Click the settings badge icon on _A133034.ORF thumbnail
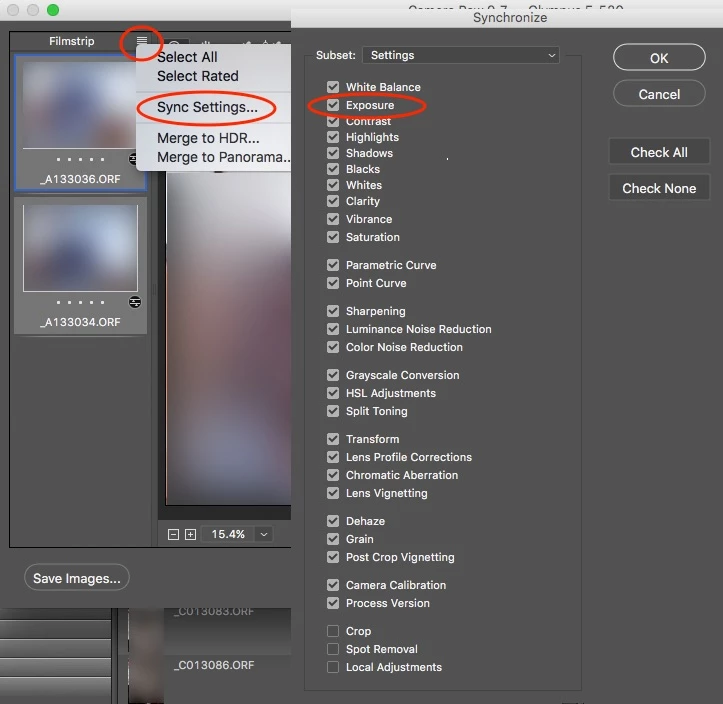 (135, 302)
